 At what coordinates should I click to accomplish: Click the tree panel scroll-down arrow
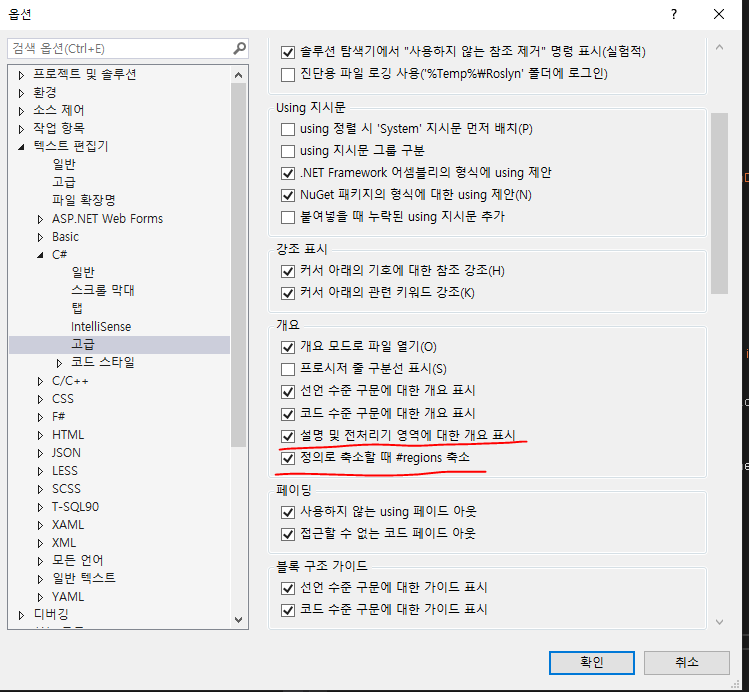point(238,620)
